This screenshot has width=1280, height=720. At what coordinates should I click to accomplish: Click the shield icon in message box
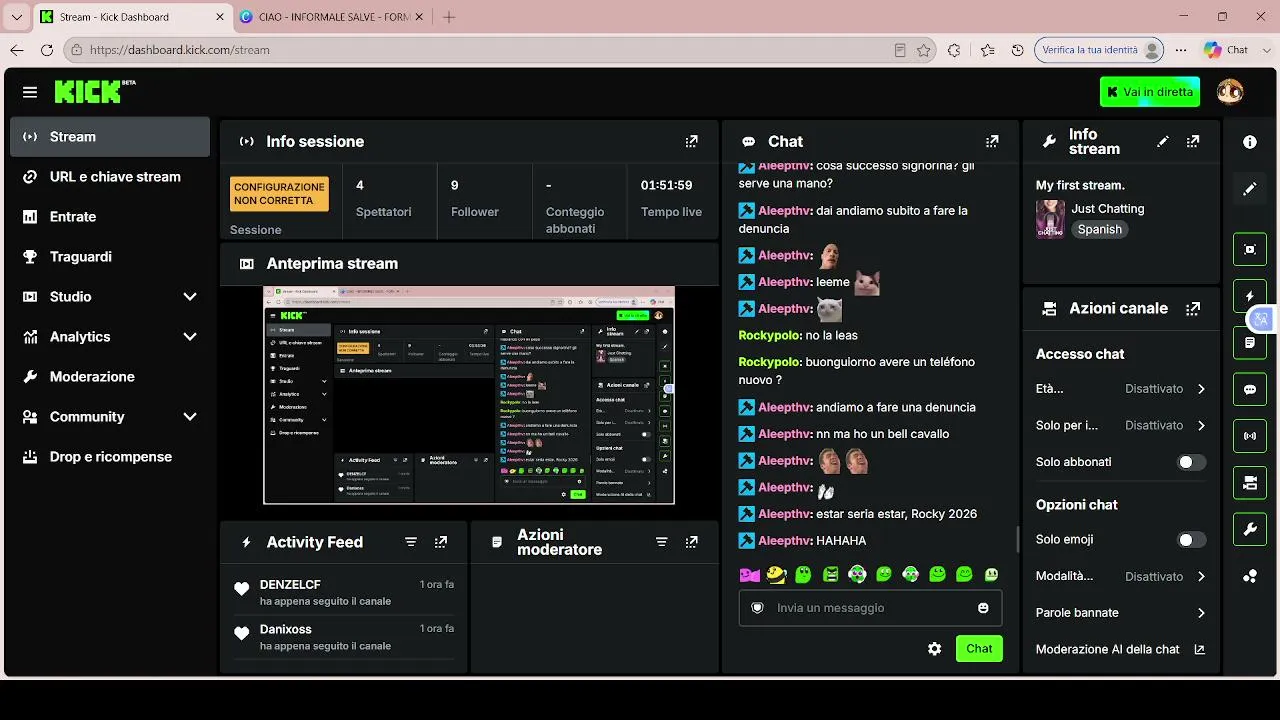[x=758, y=608]
